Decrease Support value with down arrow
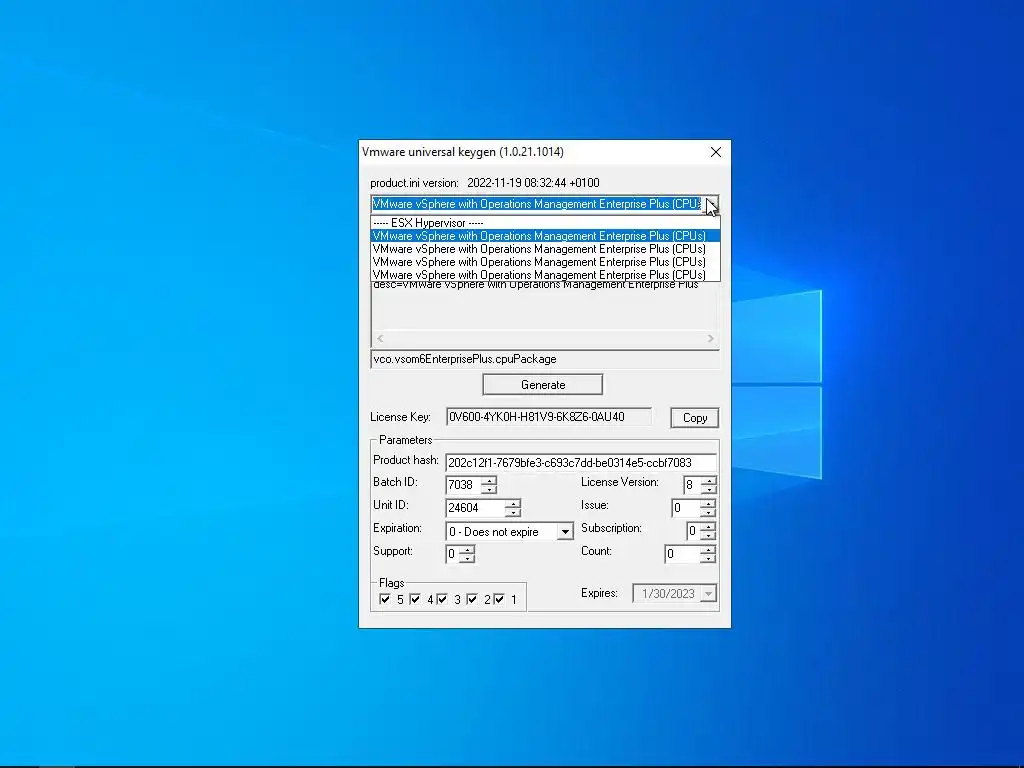This screenshot has height=768, width=1024. click(466, 558)
